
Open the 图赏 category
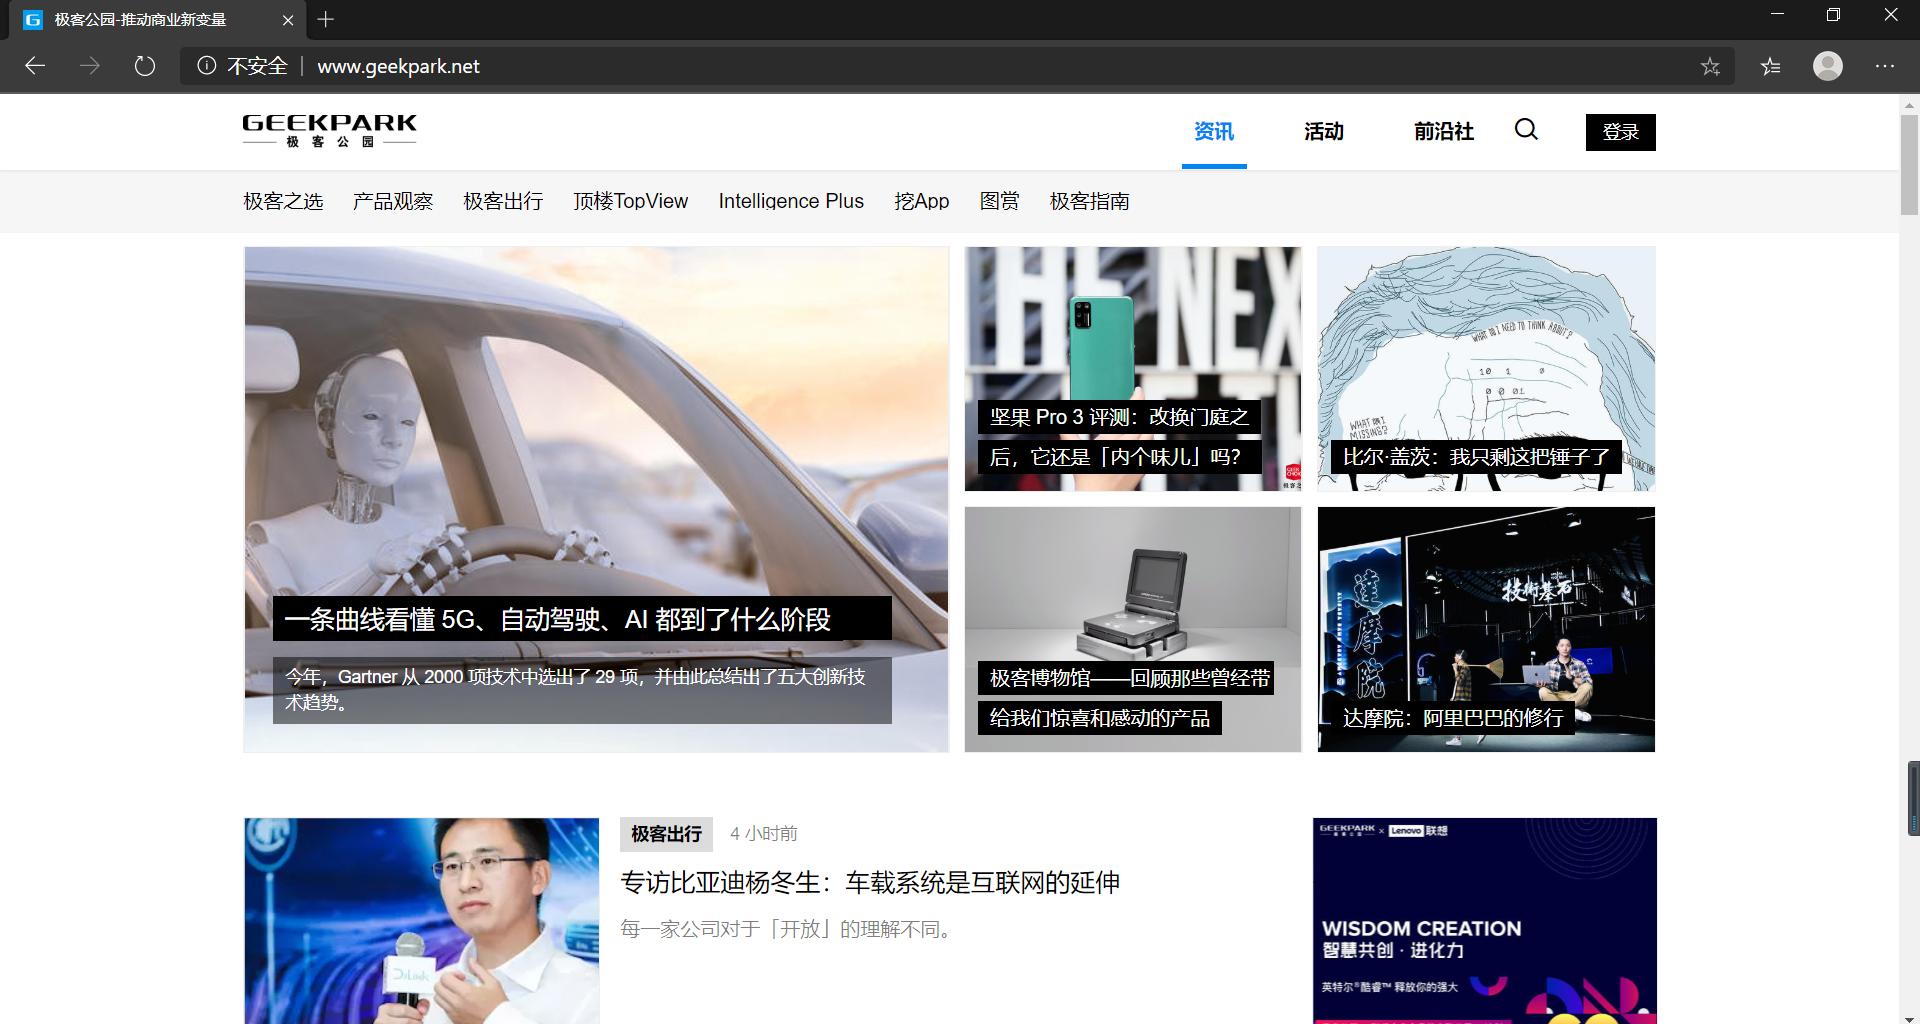click(1000, 201)
